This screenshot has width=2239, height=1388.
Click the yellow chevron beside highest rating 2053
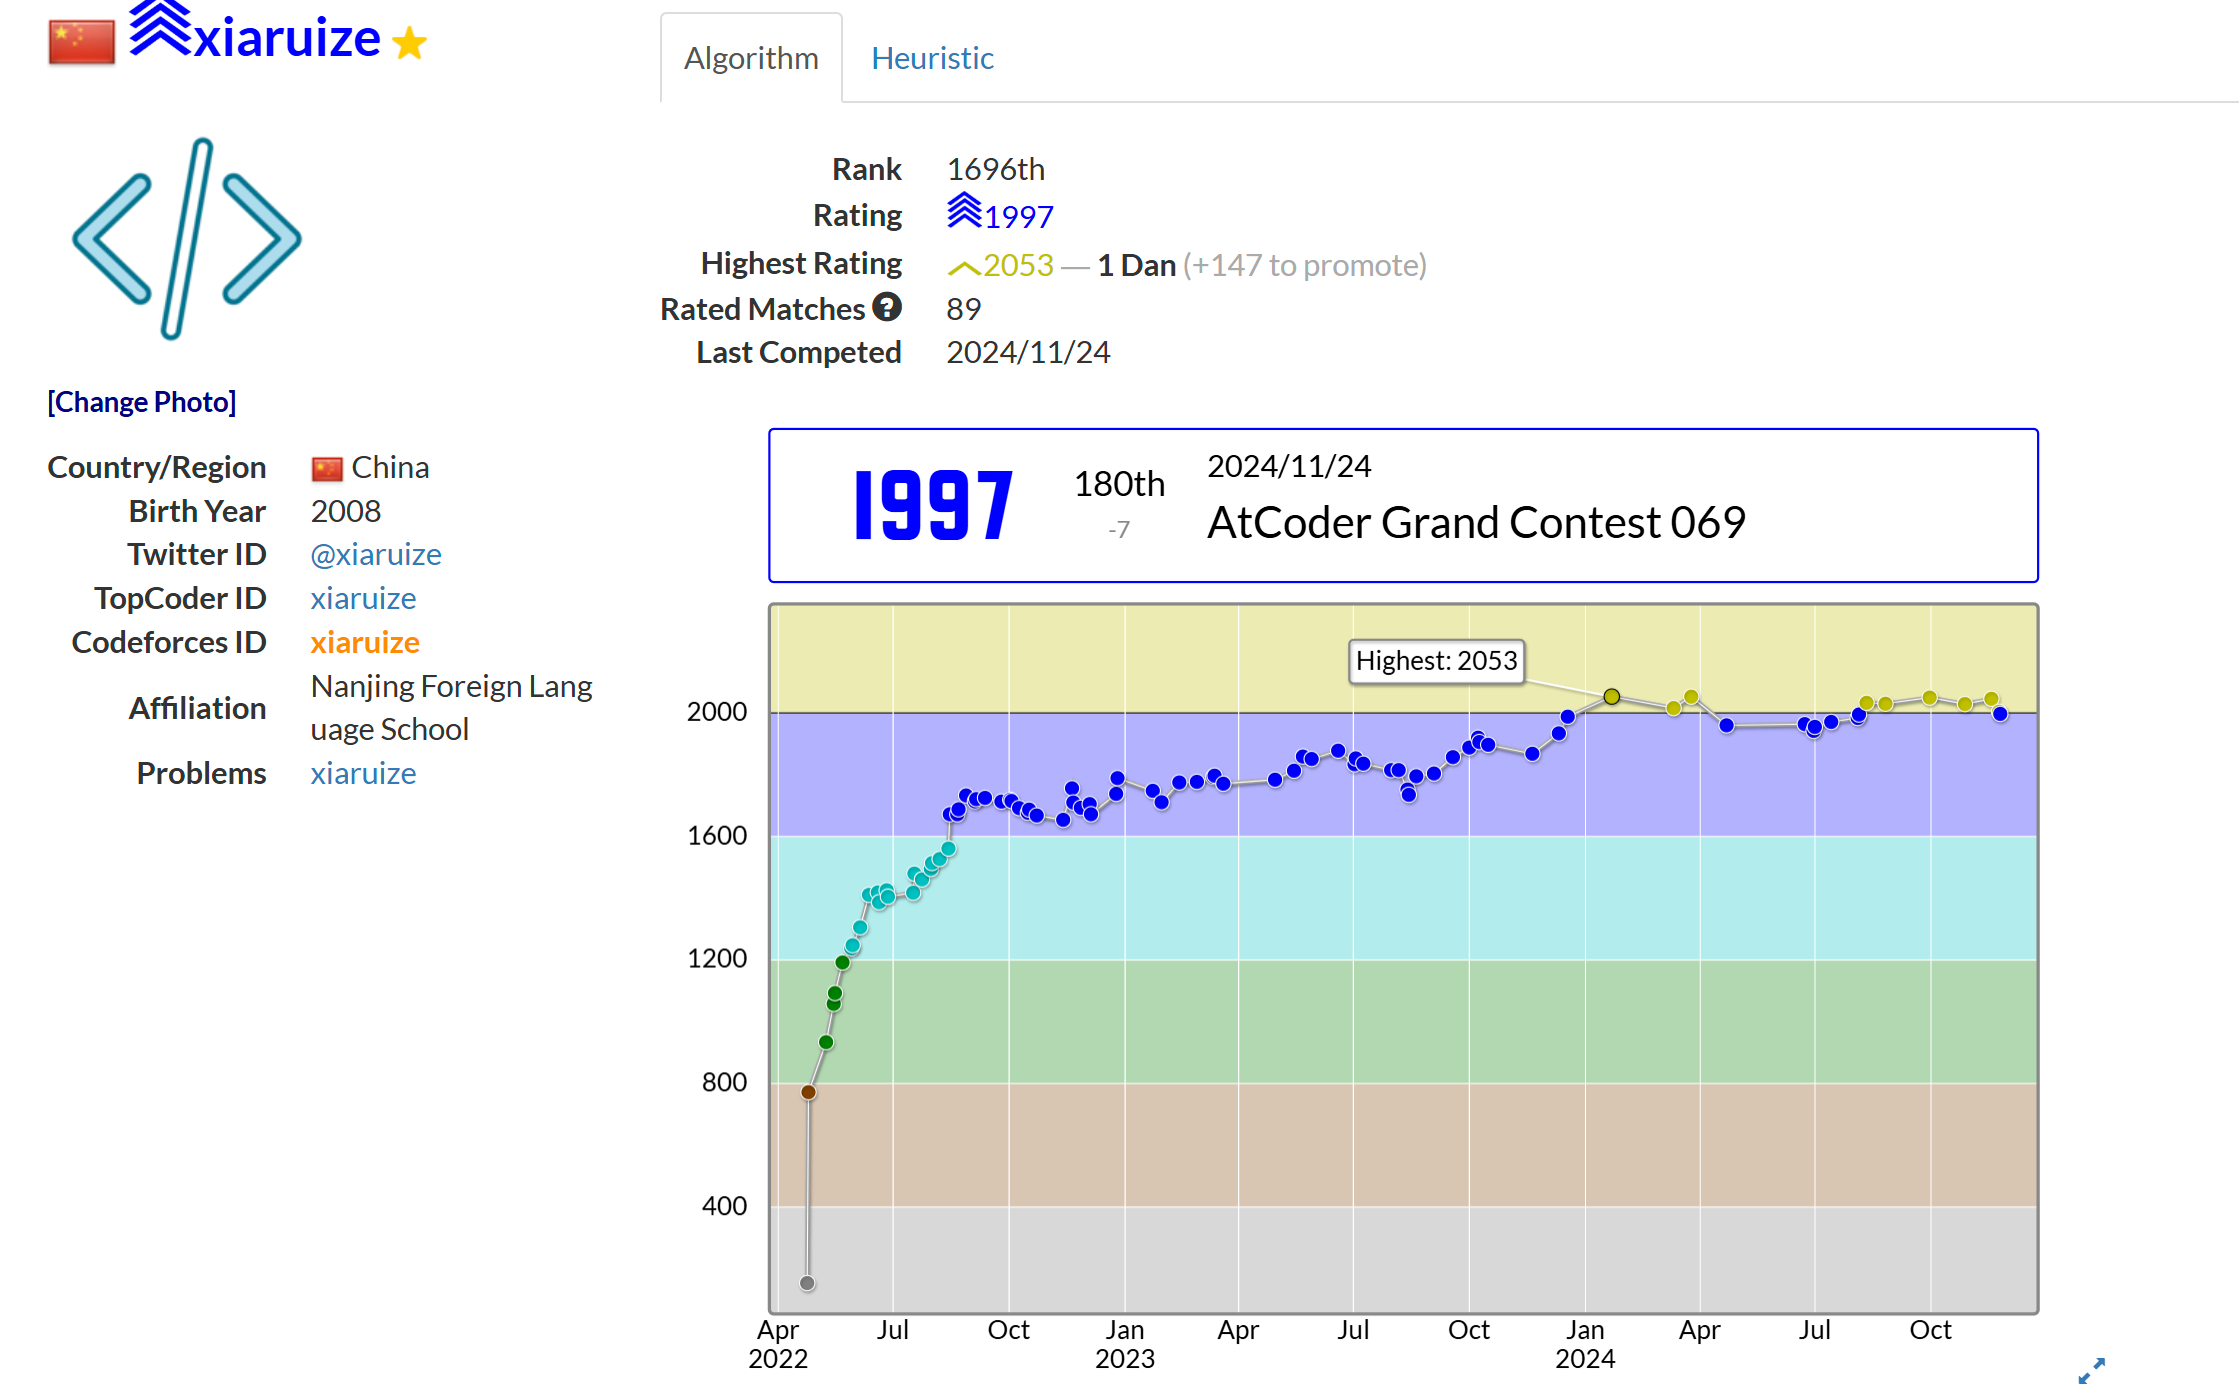963,266
